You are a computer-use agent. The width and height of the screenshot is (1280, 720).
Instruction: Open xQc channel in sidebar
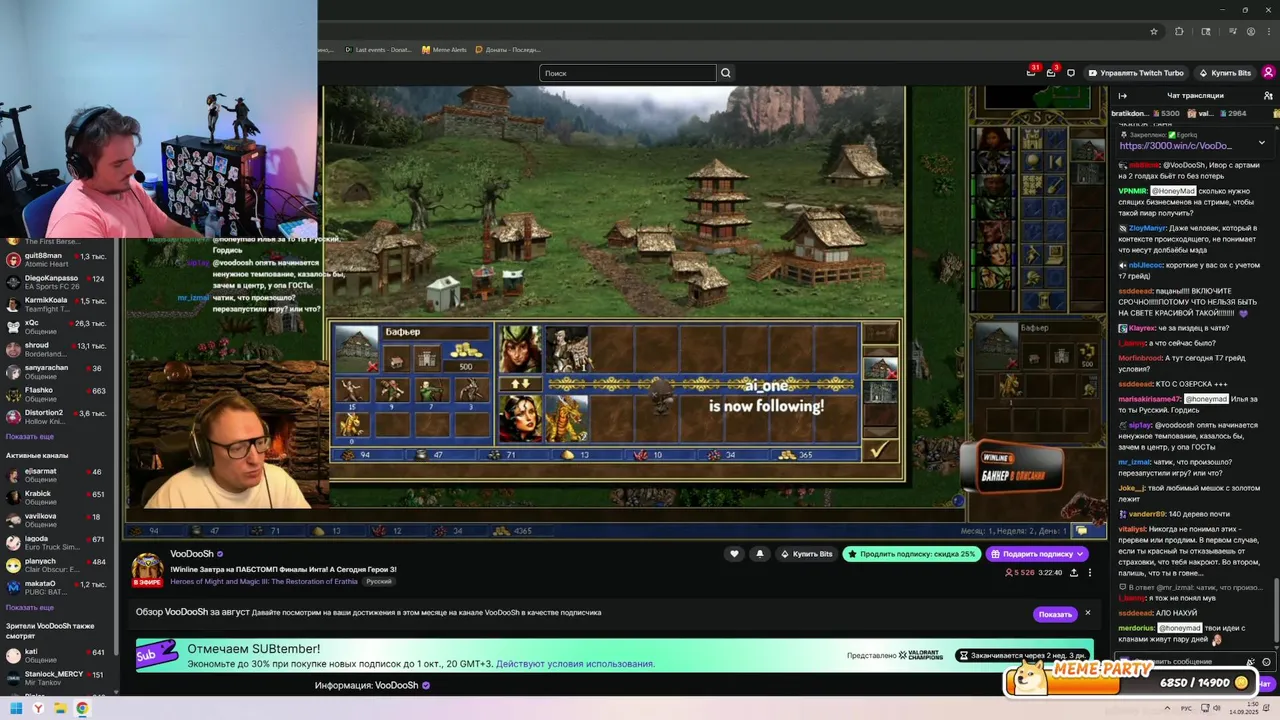pyautogui.click(x=57, y=327)
